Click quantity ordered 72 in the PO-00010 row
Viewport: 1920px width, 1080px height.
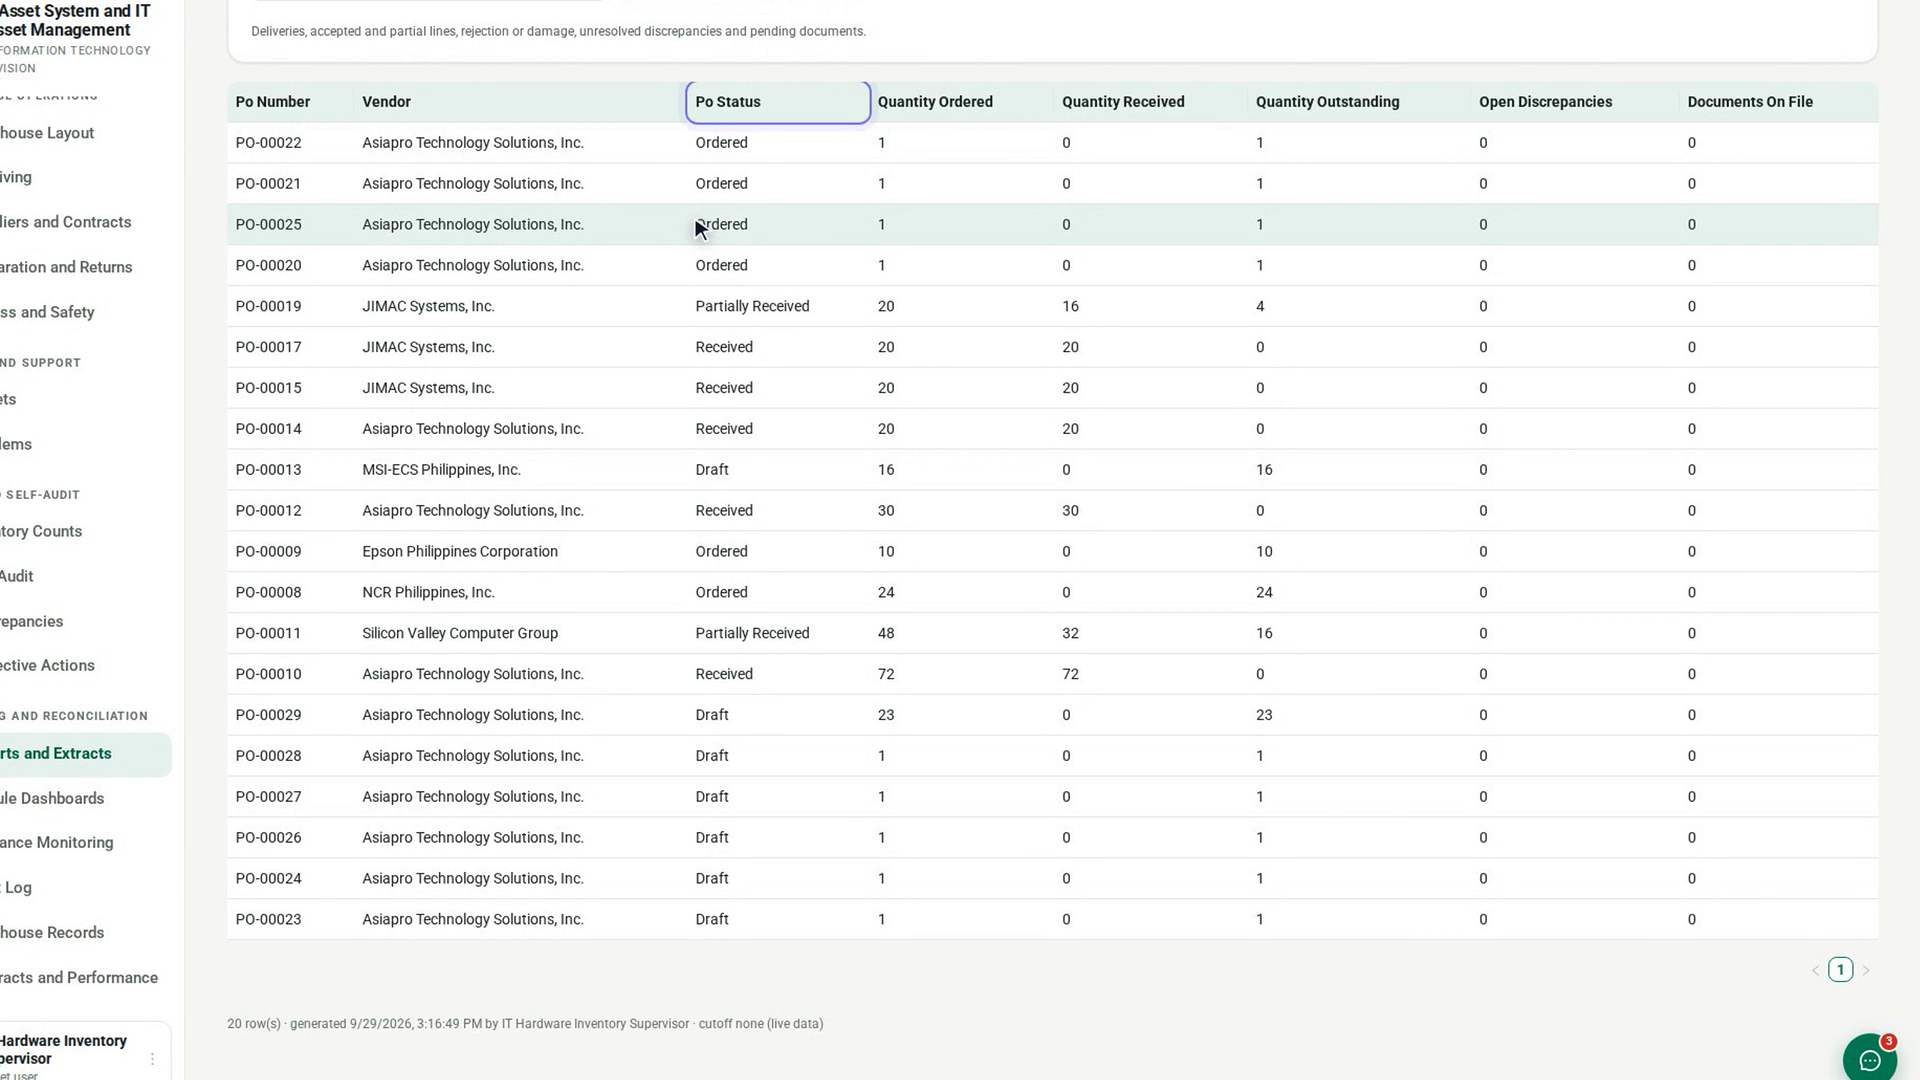pos(886,674)
